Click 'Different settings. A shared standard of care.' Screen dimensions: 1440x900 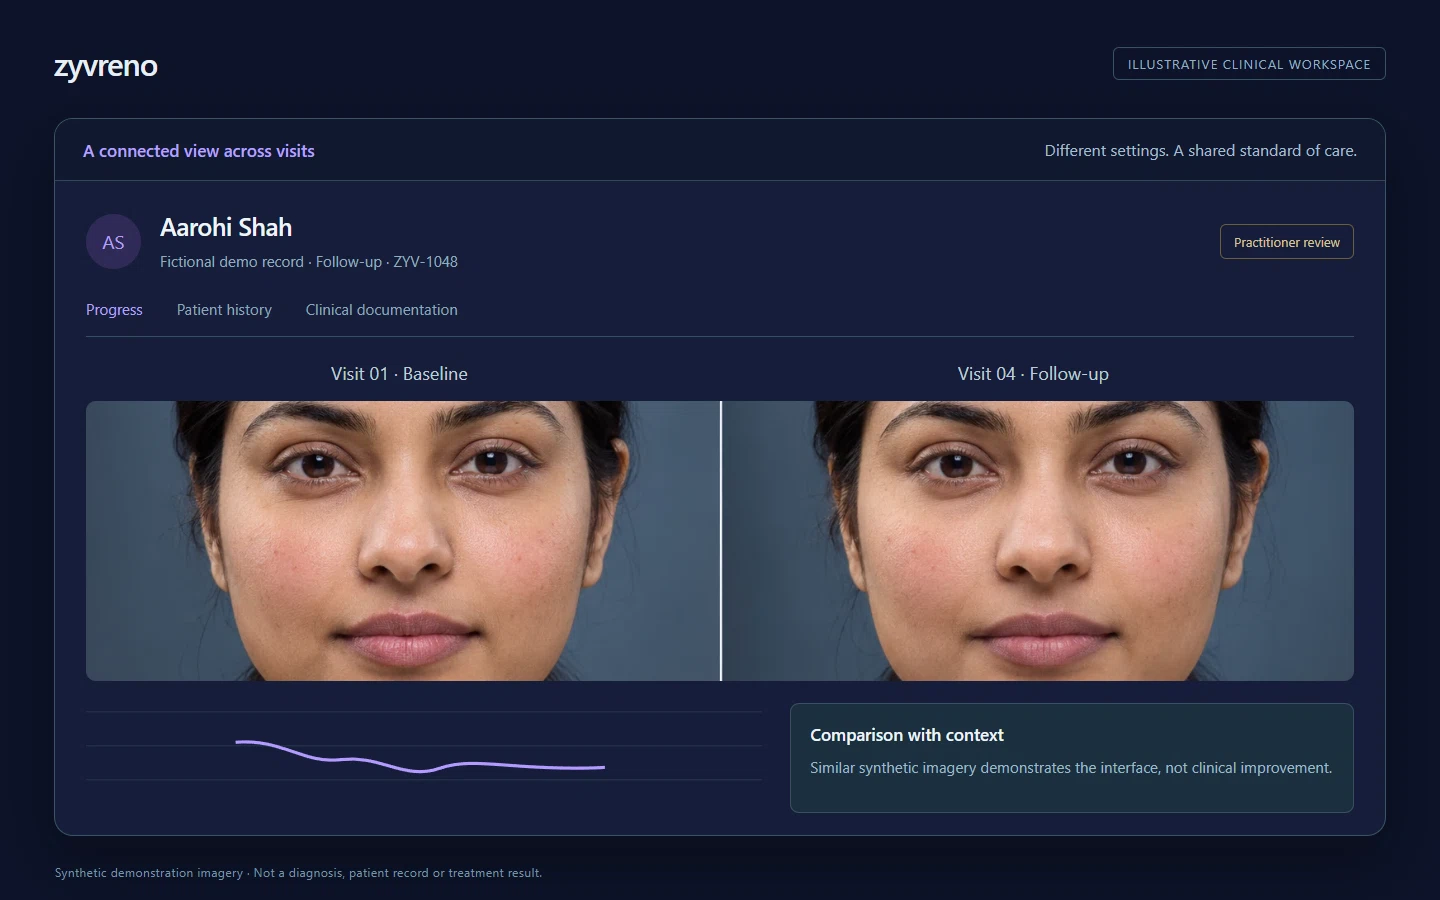(x=1200, y=151)
